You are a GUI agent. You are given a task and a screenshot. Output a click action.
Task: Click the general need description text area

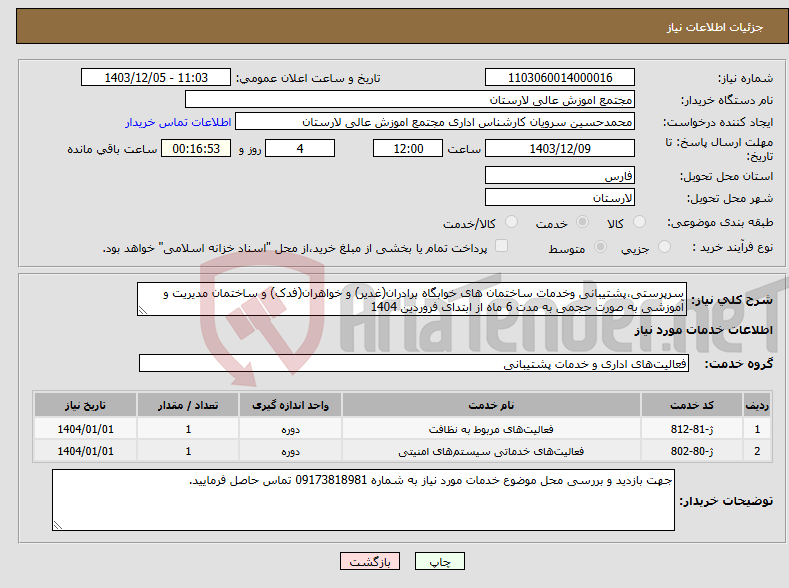[x=412, y=299]
